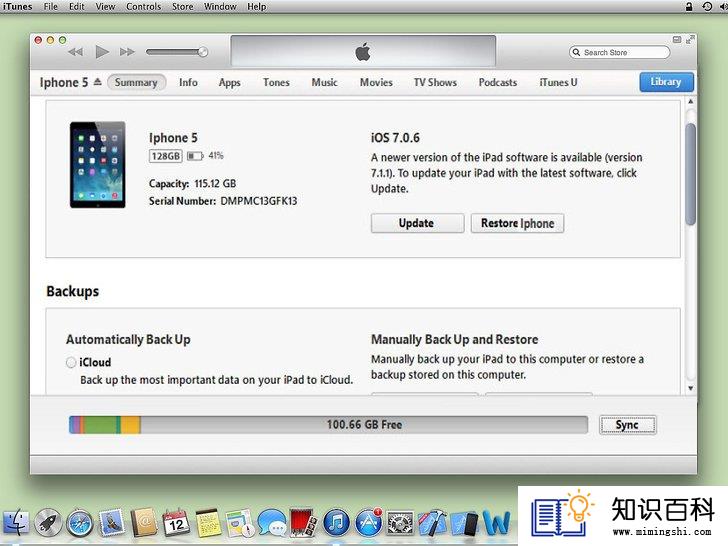The image size is (728, 546).
Task: Open the File menu
Action: point(51,6)
